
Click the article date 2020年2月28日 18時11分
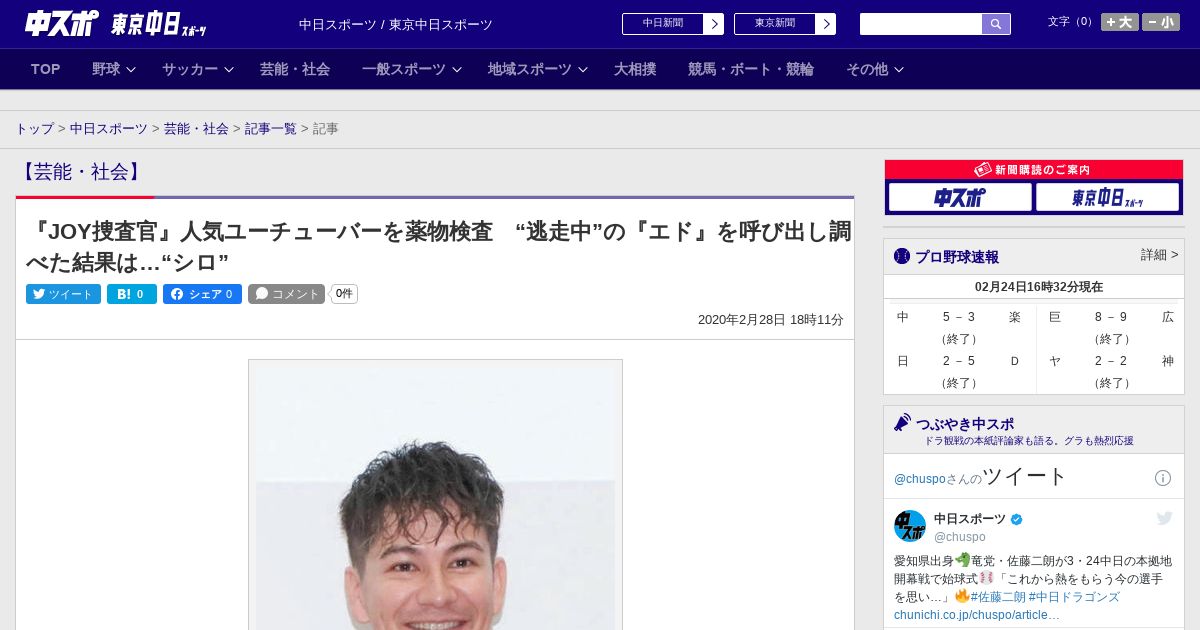(x=771, y=320)
